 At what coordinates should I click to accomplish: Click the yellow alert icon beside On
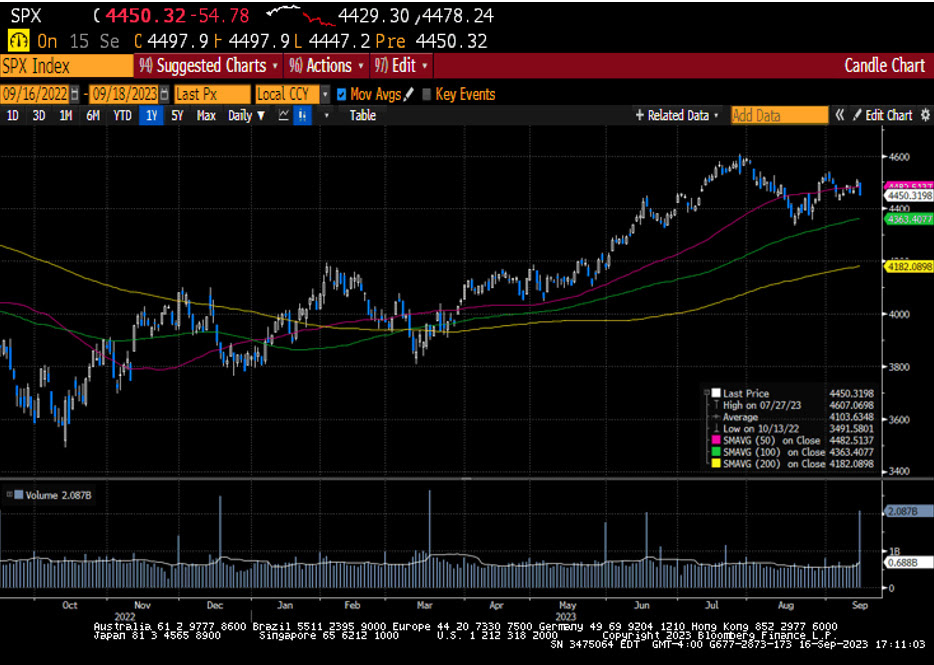click(17, 41)
